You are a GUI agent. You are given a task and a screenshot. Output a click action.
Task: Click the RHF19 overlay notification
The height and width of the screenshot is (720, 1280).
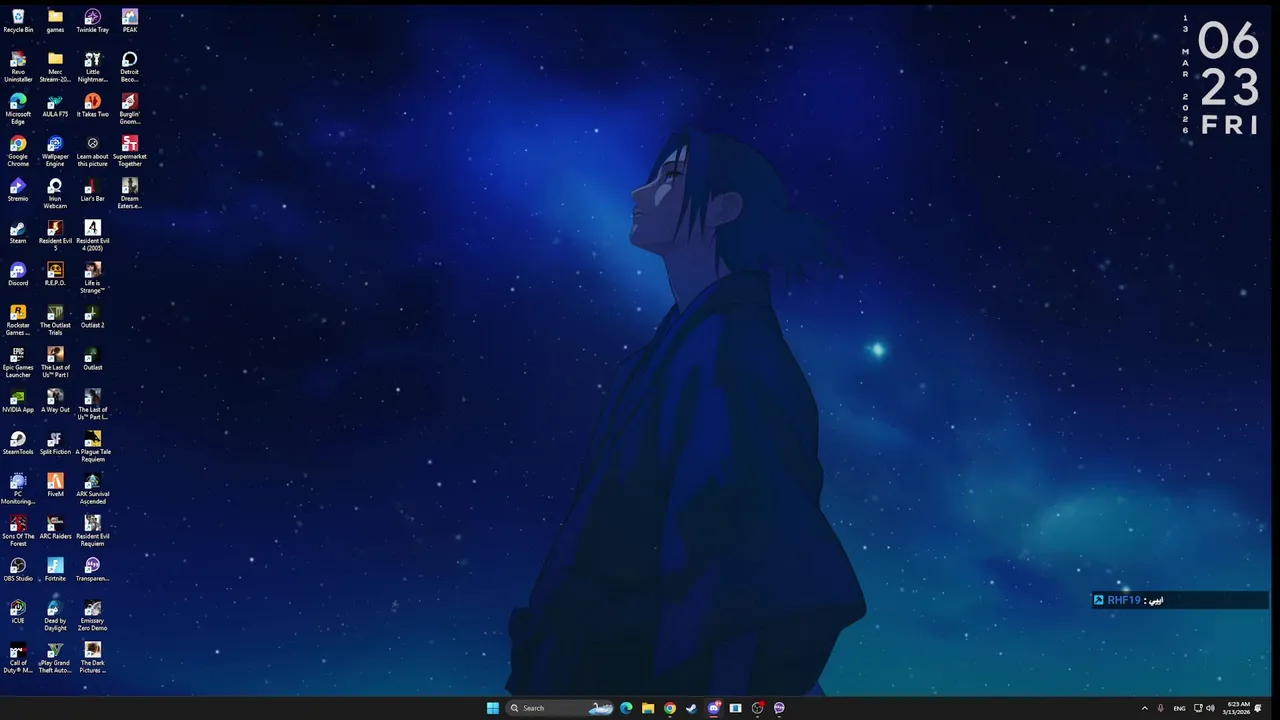[x=1180, y=600]
